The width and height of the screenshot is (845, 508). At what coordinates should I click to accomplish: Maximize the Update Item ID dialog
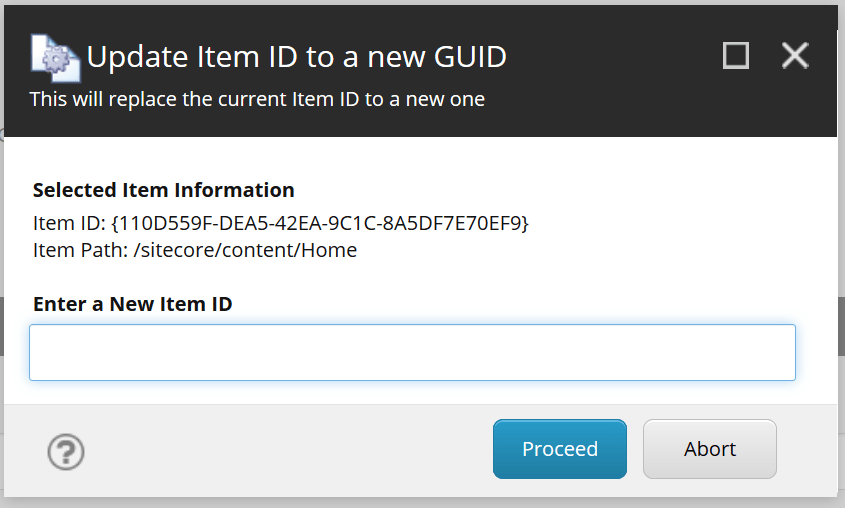(x=736, y=55)
